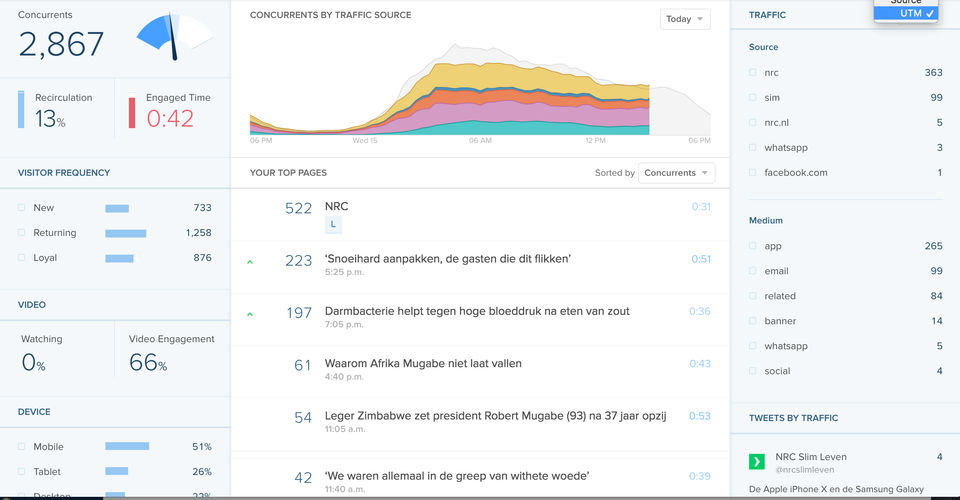
Task: Click the NRC top page entry
Action: point(337,207)
